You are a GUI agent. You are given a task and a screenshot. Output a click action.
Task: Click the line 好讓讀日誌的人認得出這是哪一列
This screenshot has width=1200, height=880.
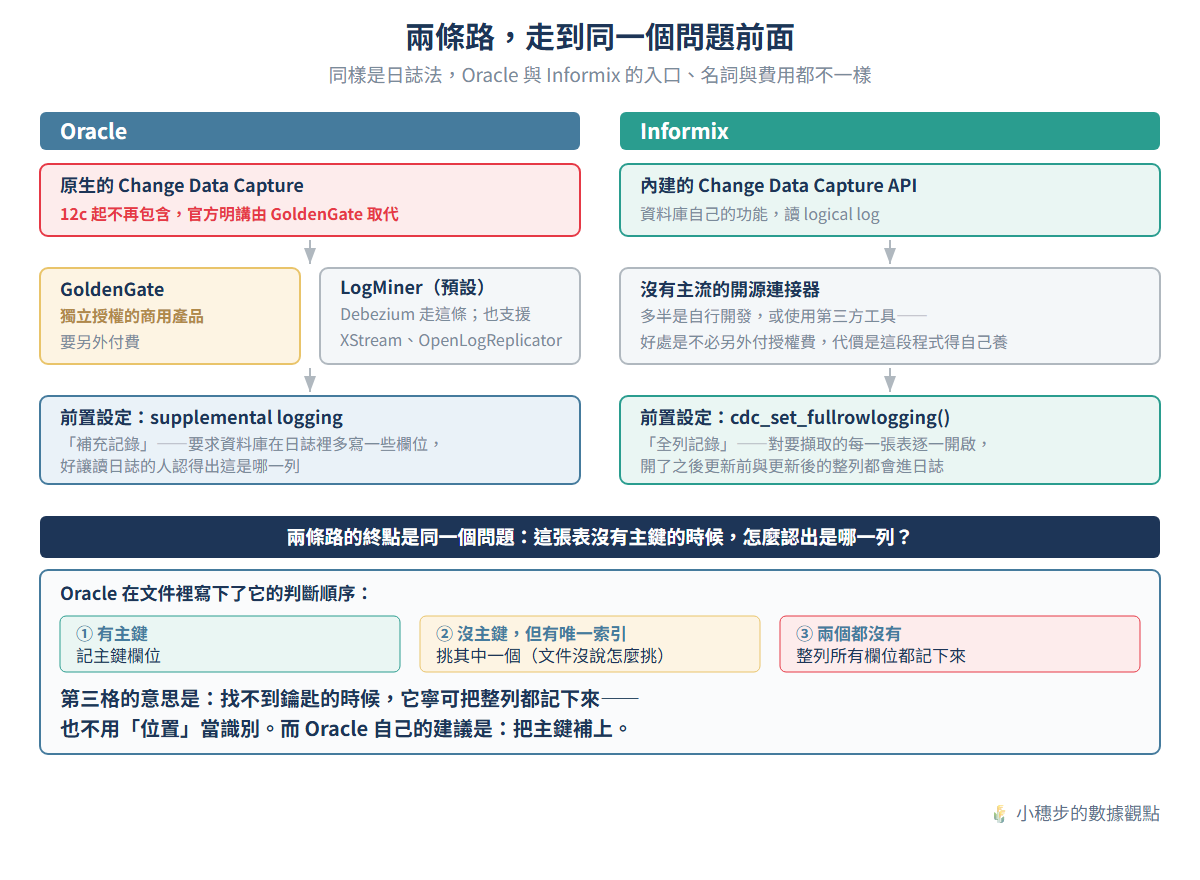(x=180, y=467)
